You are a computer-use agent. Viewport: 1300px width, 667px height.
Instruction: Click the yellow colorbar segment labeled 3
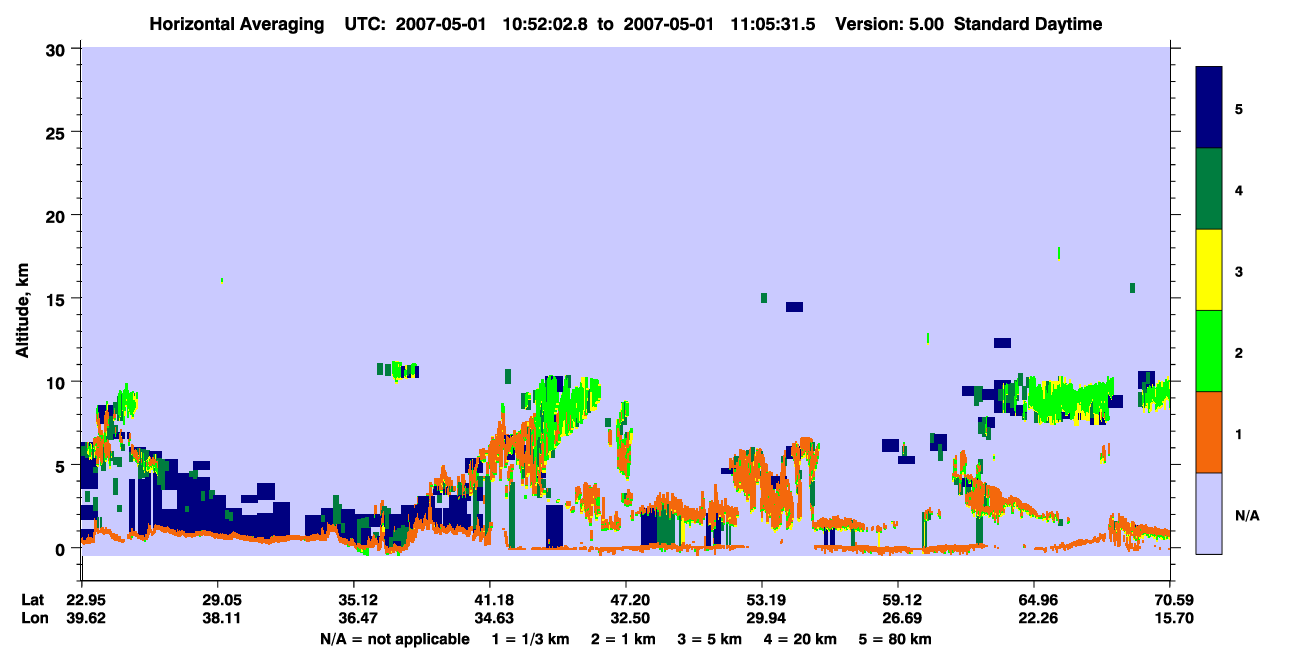[1209, 270]
